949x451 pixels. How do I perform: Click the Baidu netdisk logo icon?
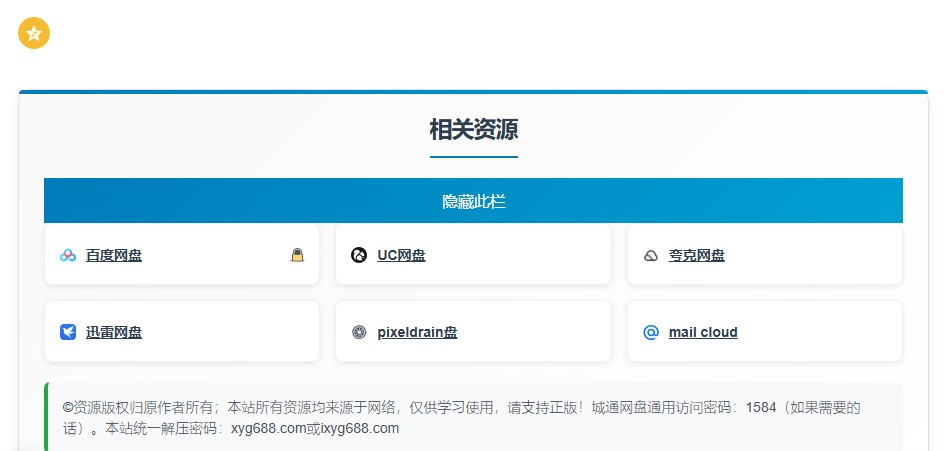(68, 255)
